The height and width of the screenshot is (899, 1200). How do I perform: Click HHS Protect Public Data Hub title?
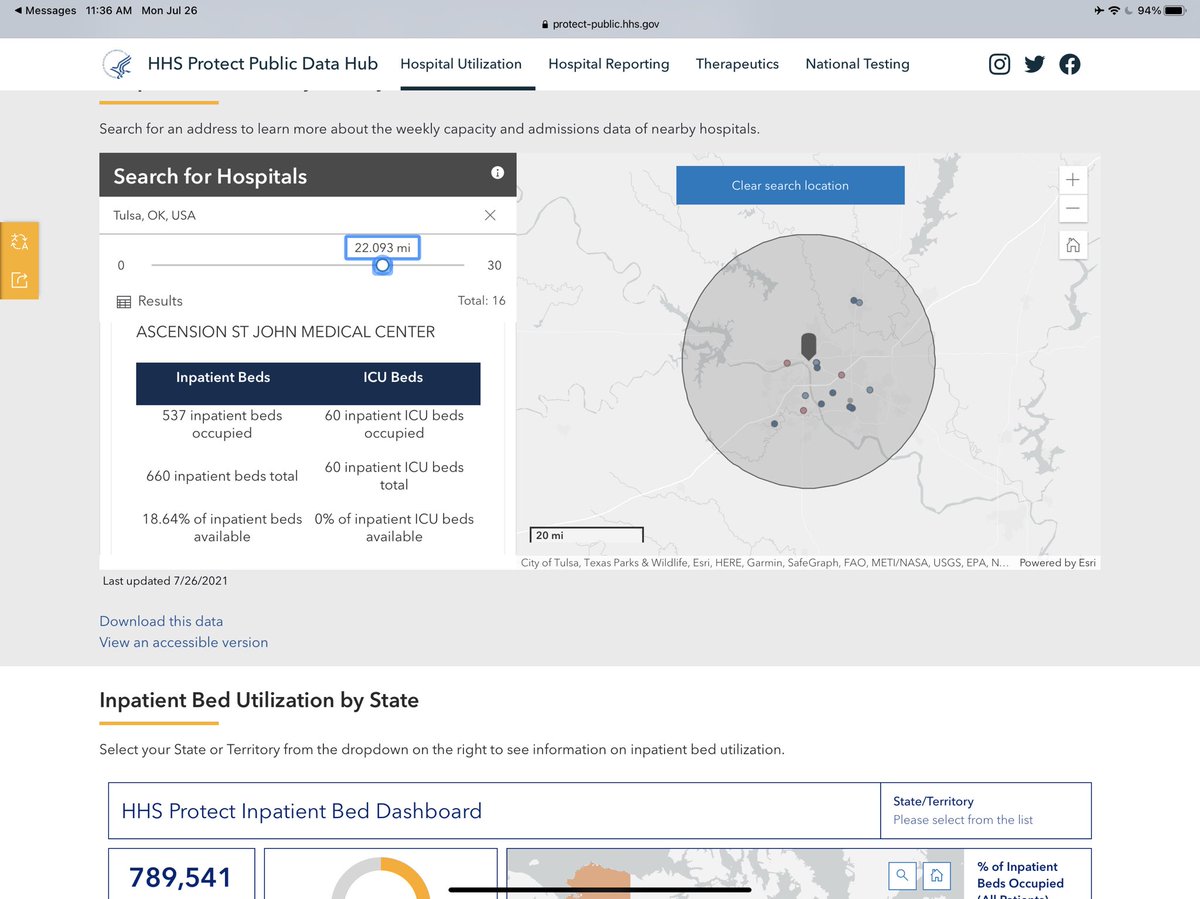point(263,64)
